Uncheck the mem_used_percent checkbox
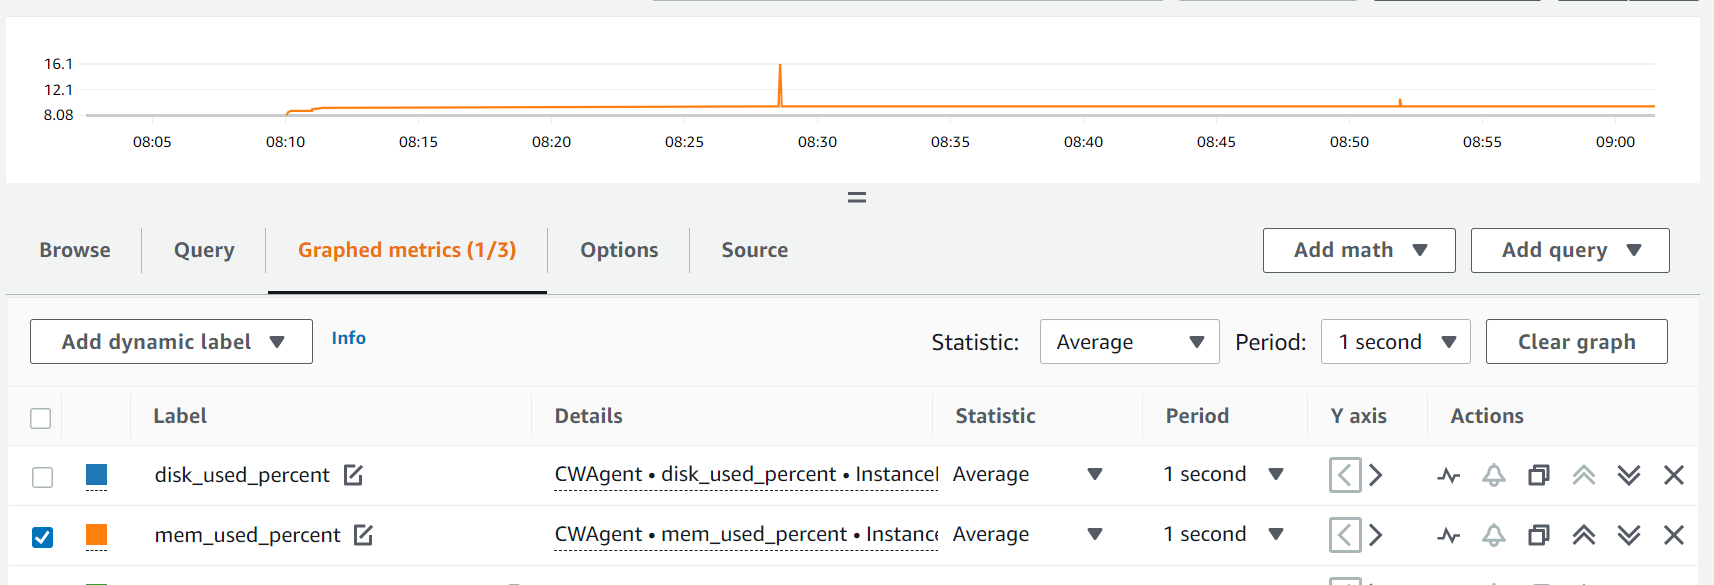Screen dimensions: 1714x585 click(42, 537)
